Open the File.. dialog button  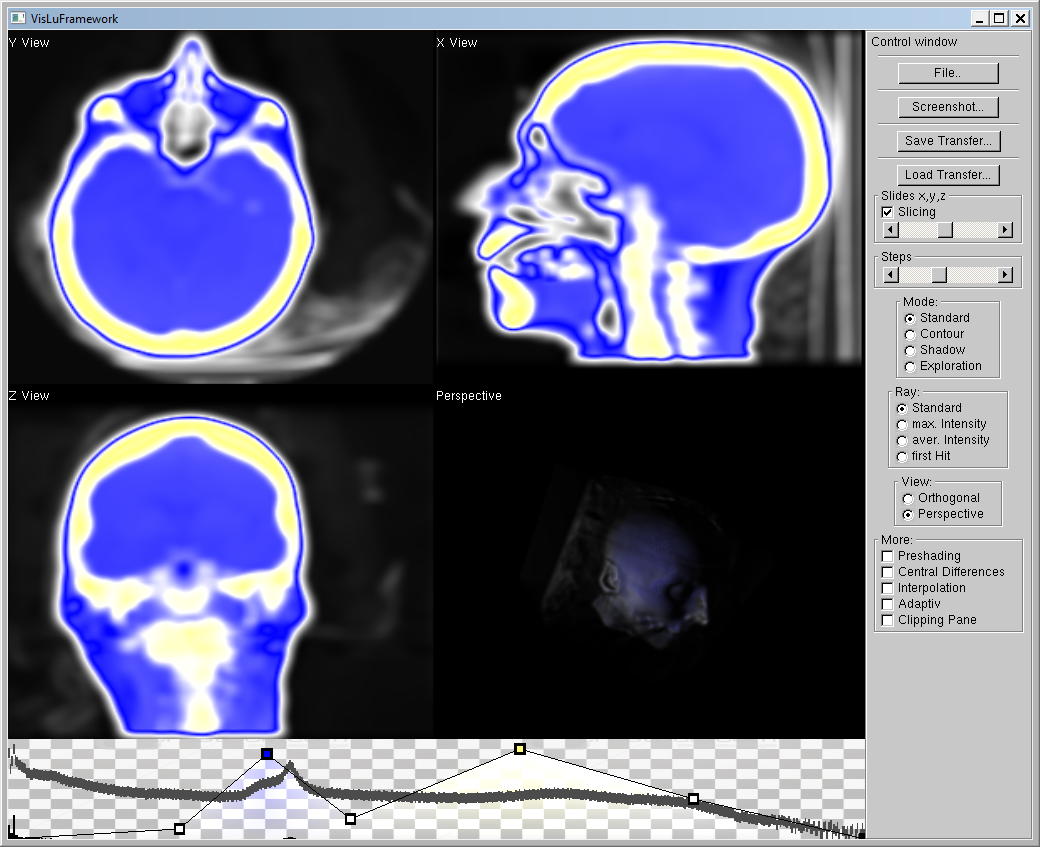pyautogui.click(x=947, y=73)
